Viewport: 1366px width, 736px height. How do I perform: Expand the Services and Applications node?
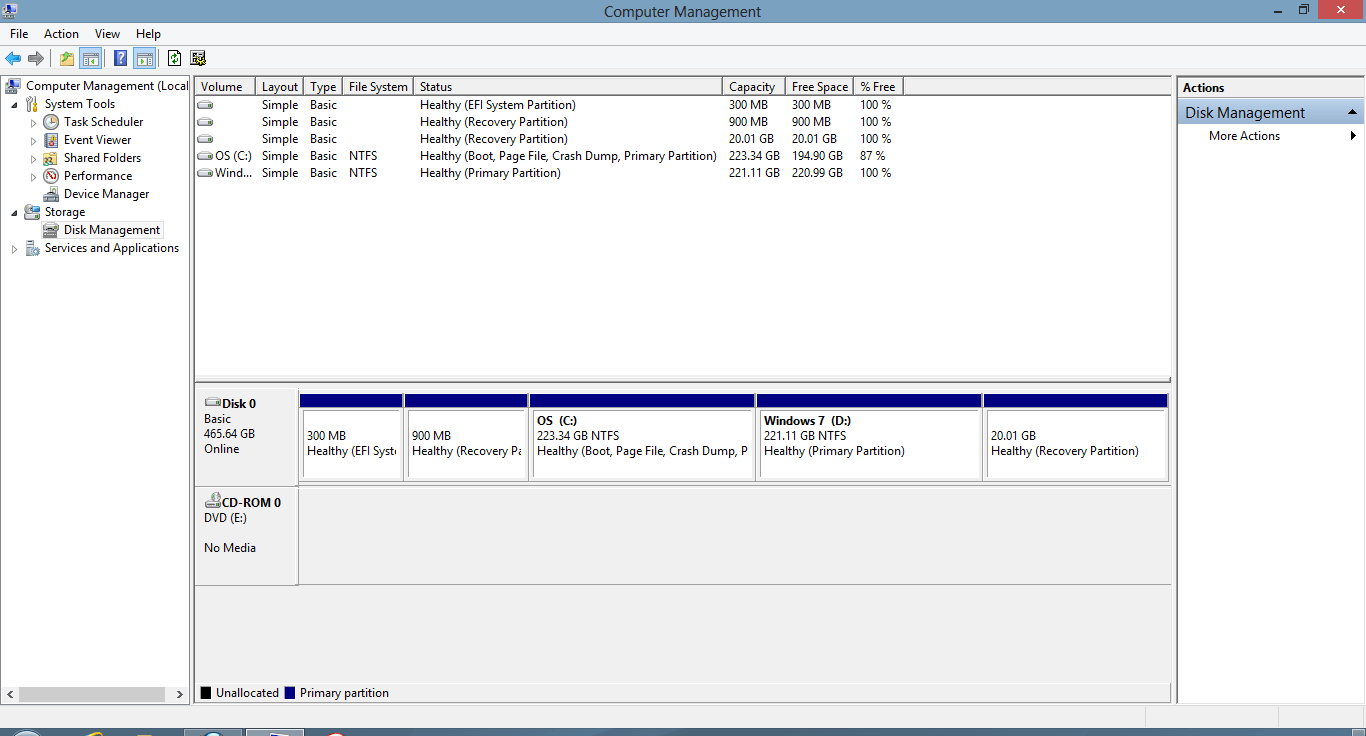click(x=14, y=249)
